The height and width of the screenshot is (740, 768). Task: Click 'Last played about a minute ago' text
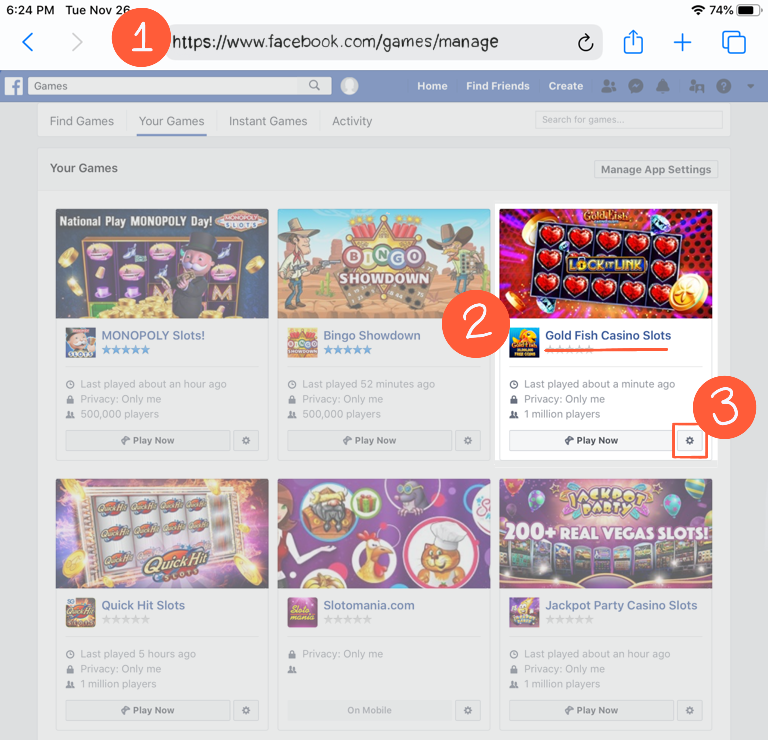coord(600,384)
